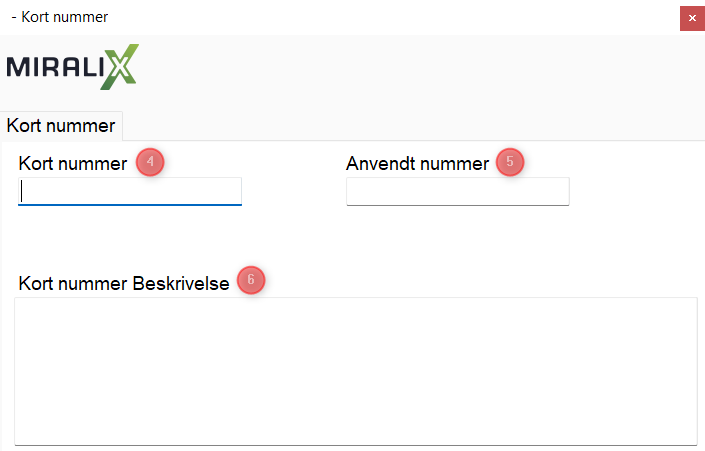The height and width of the screenshot is (451, 705).
Task: Click the red number 4 badge
Action: [x=150, y=163]
